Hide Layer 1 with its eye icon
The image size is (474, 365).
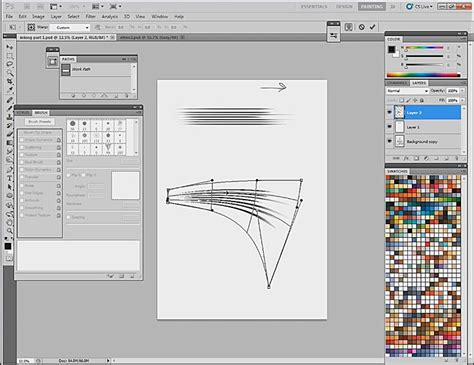[x=389, y=127]
